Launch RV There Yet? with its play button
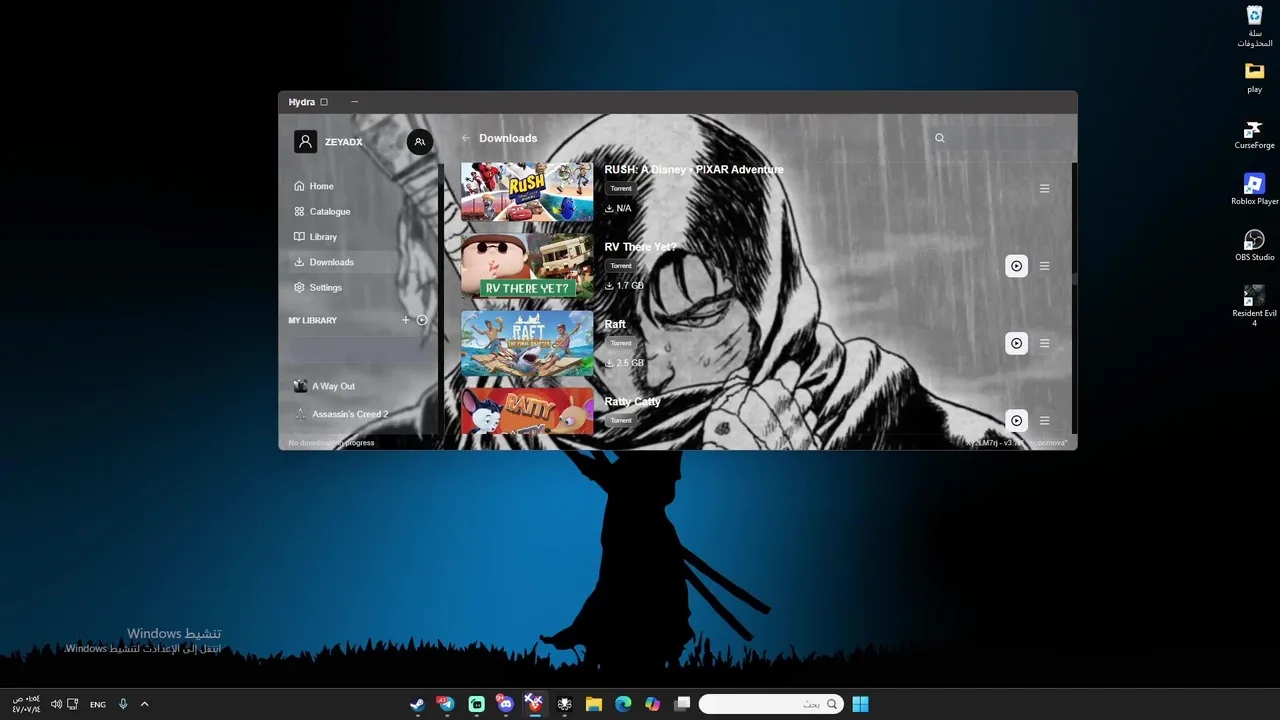The image size is (1280, 720). tap(1016, 266)
